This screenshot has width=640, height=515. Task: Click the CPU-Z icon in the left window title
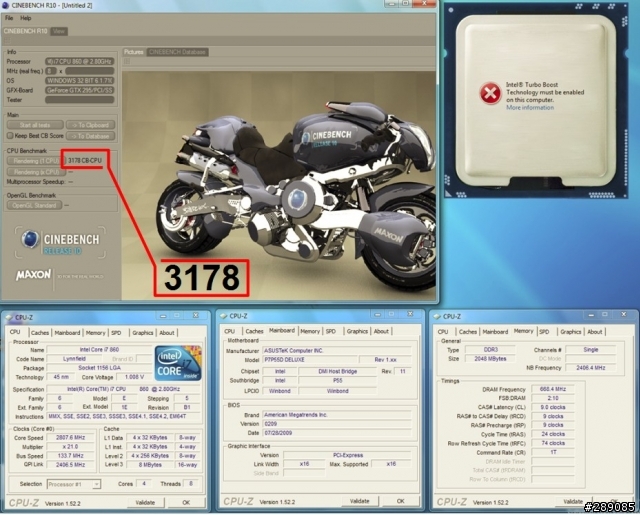tap(9, 317)
